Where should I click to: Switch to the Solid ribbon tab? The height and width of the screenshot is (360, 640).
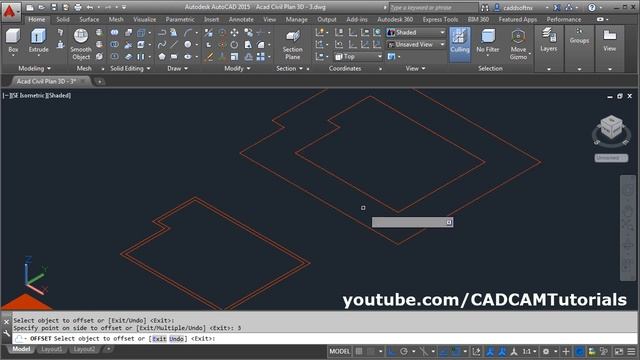[x=62, y=19]
